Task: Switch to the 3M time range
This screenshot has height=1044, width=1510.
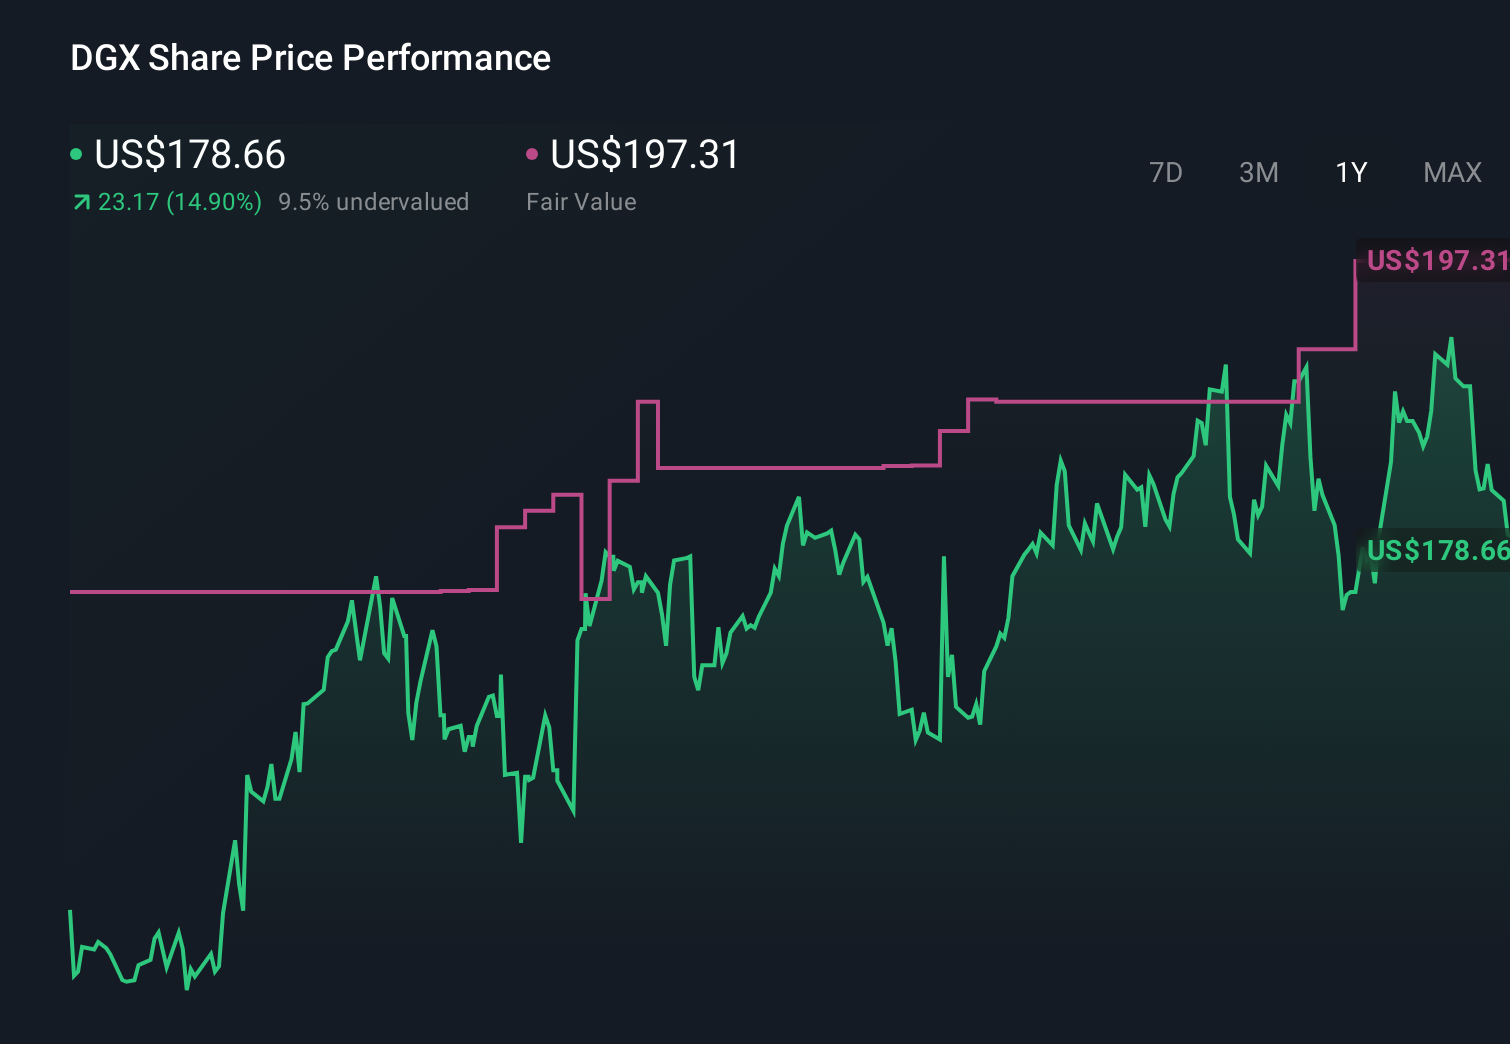Action: pos(1258,172)
